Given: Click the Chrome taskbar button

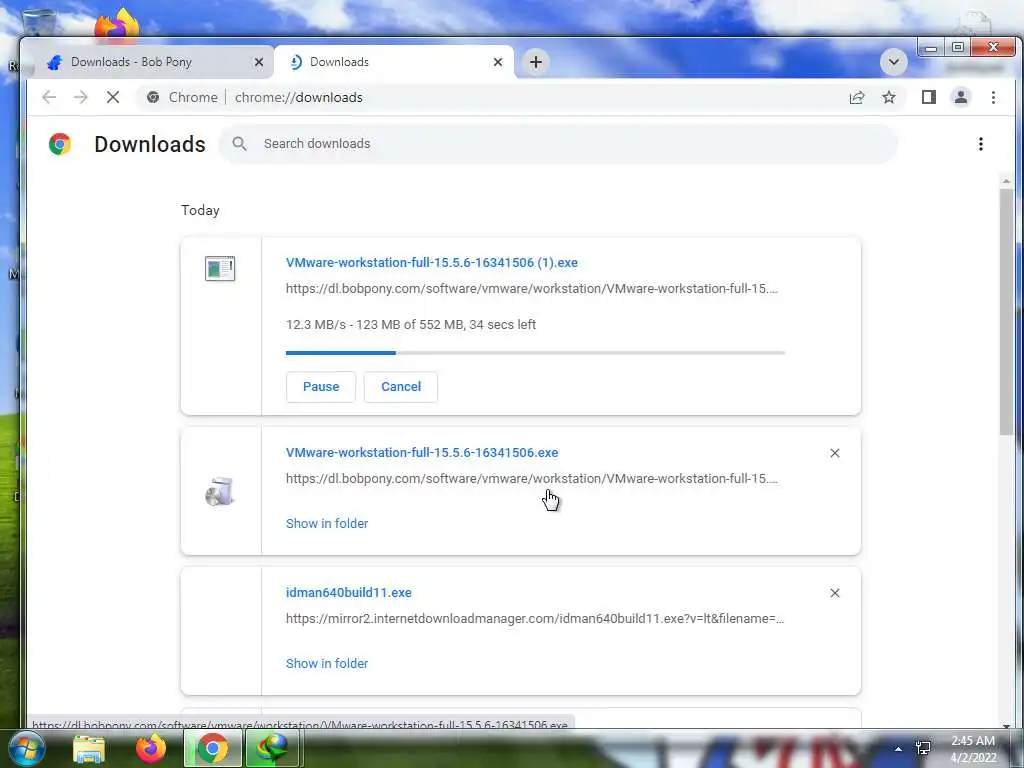Looking at the screenshot, I should coord(212,748).
